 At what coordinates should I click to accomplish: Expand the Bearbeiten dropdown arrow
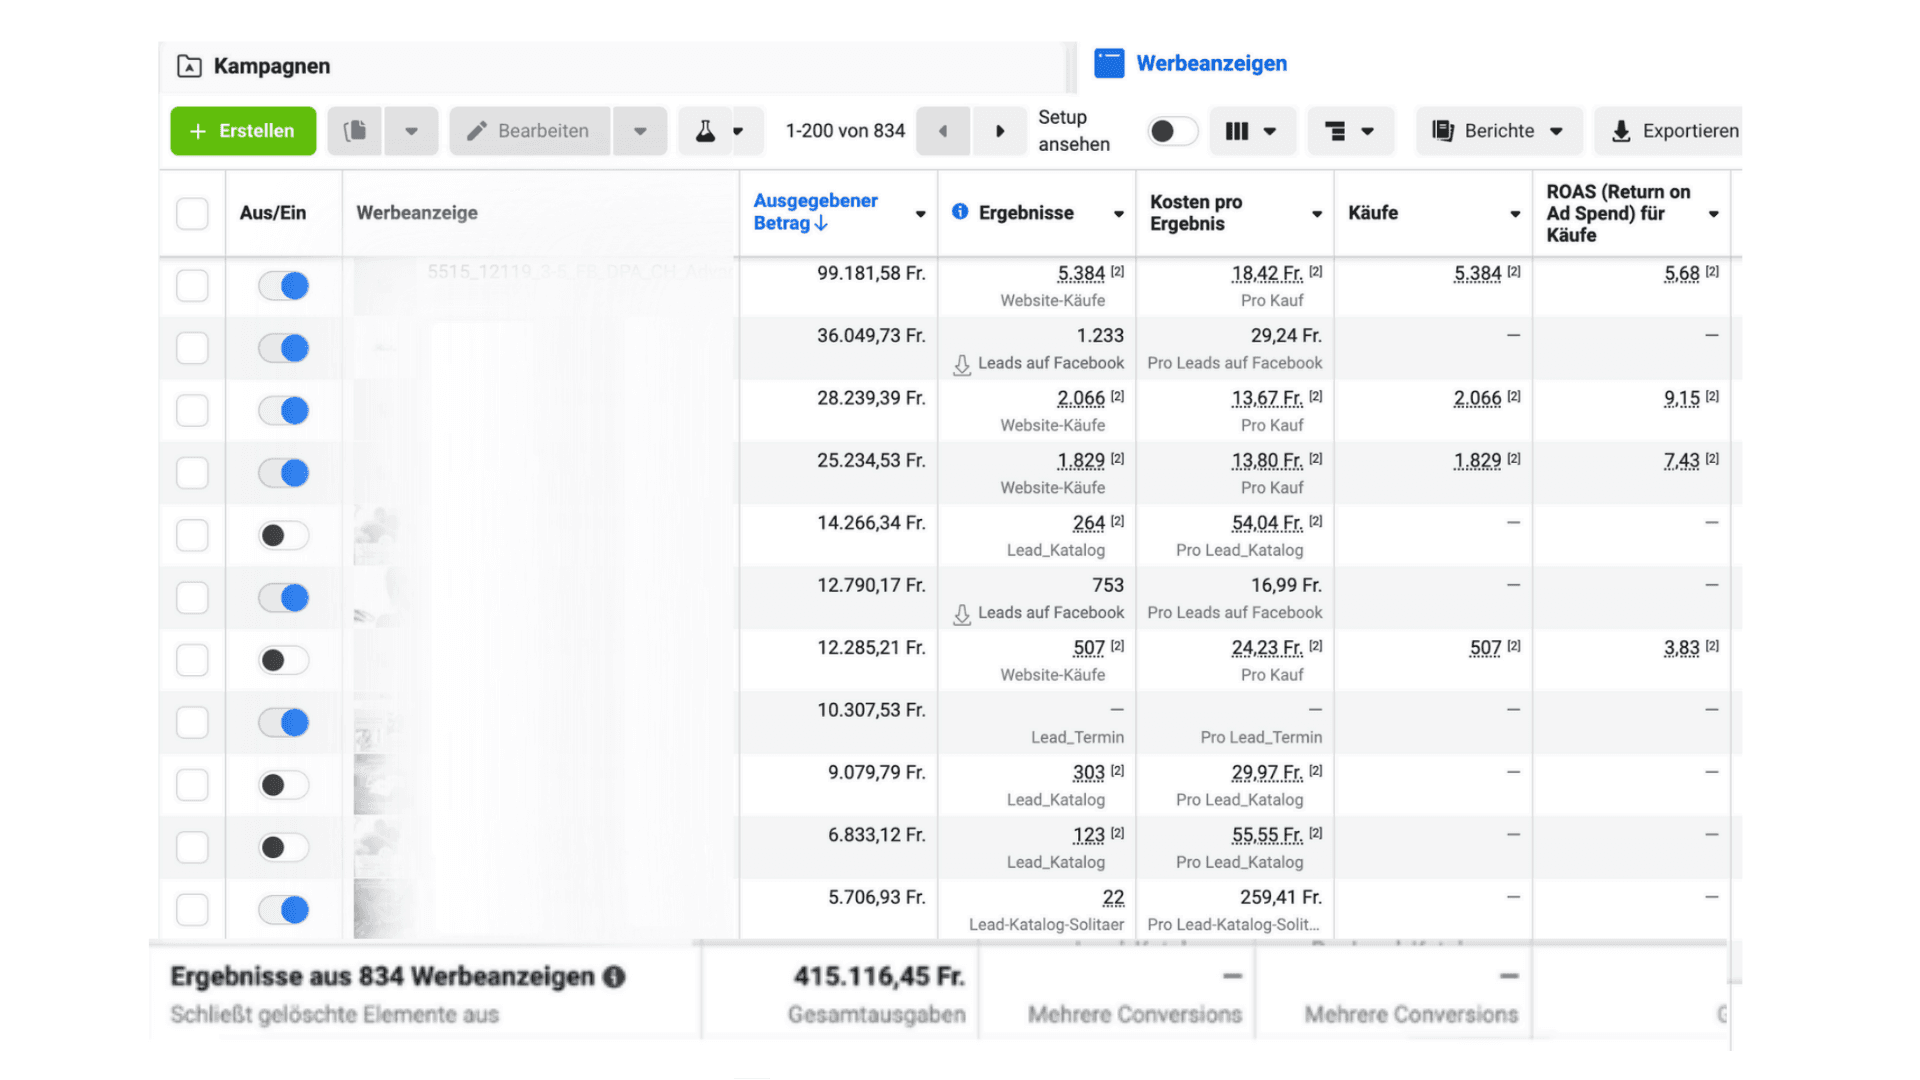(640, 131)
